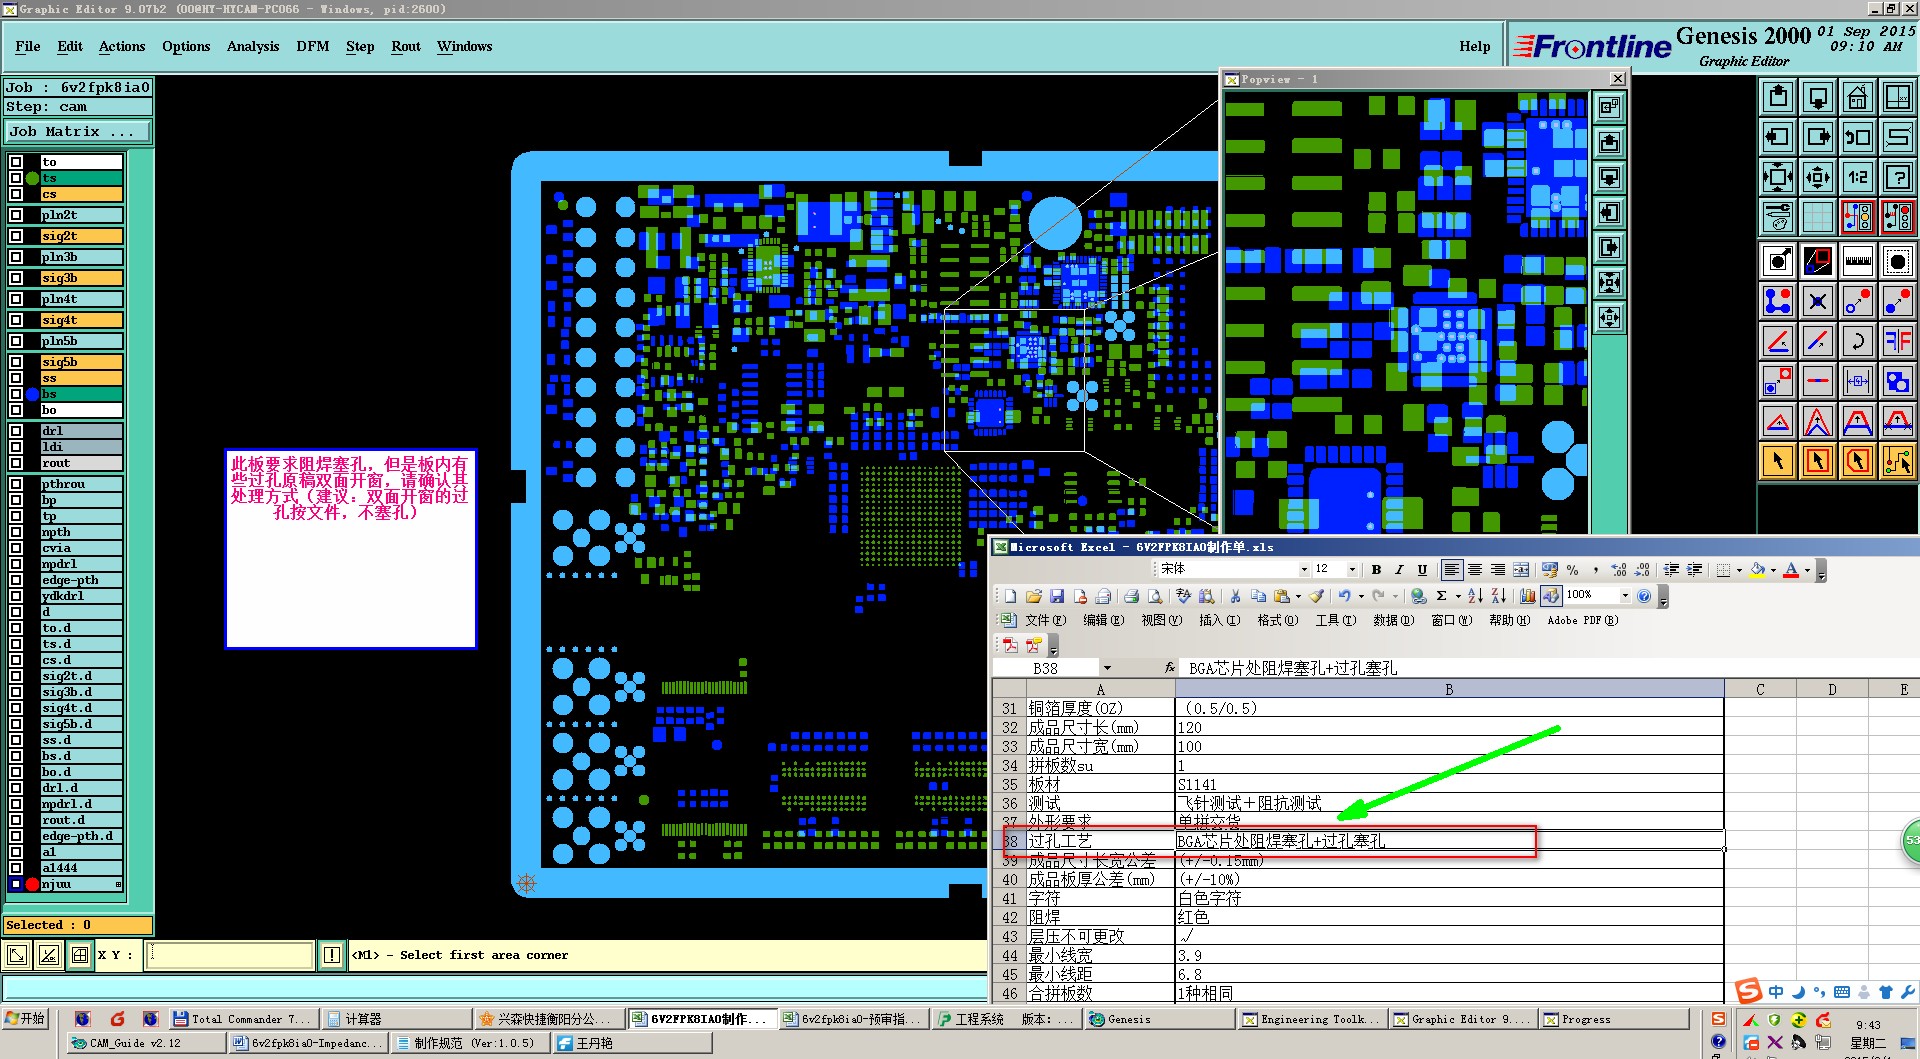Open Excel borders dropdown arrow
The width and height of the screenshot is (1920, 1059).
(x=1739, y=570)
